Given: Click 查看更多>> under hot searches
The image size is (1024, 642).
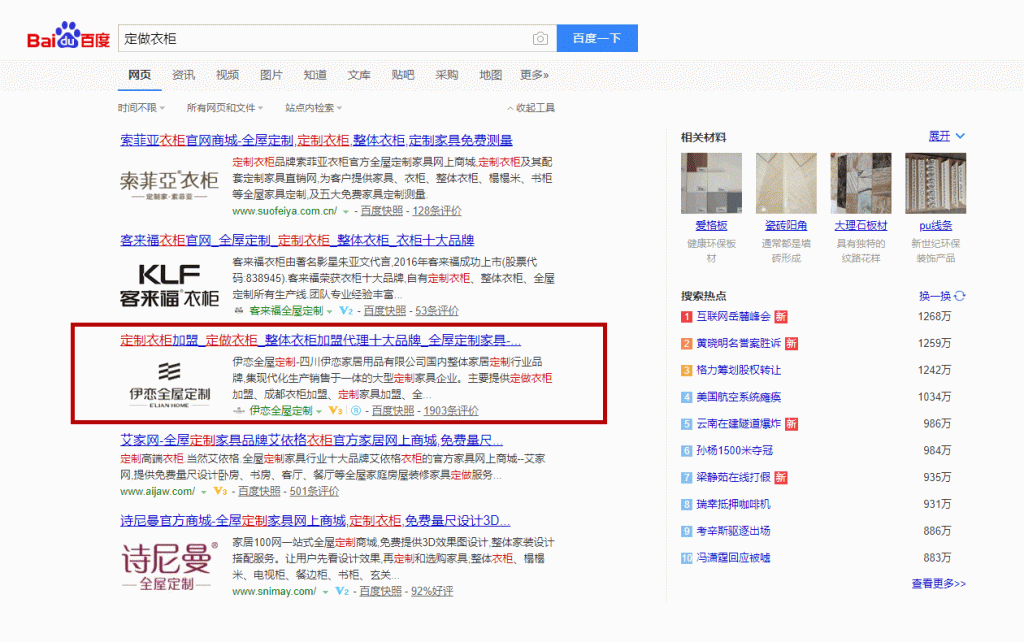Looking at the screenshot, I should click(x=938, y=584).
